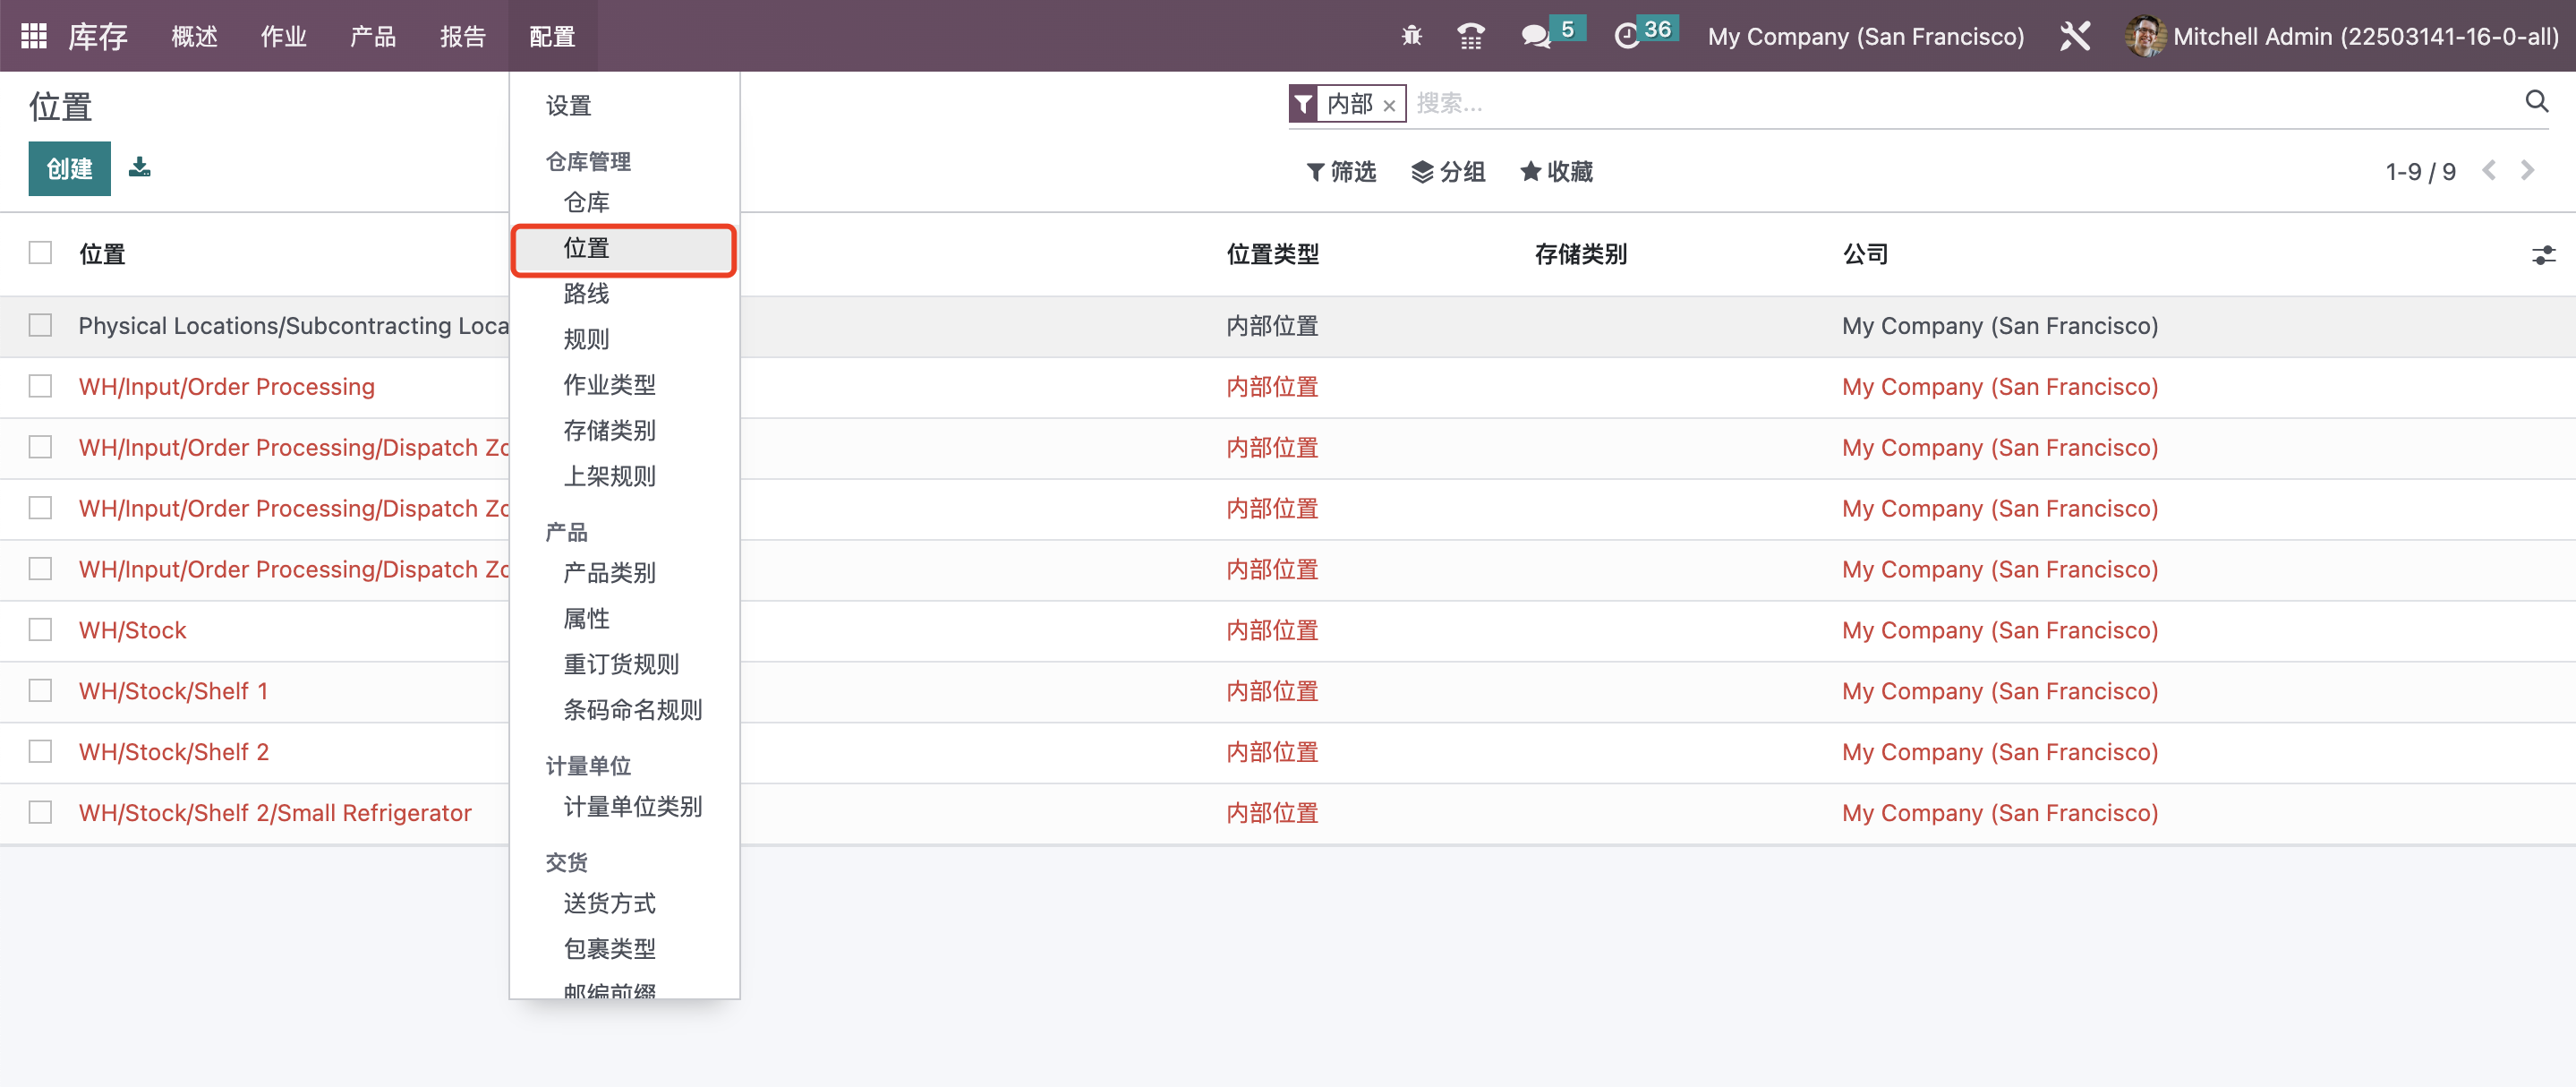
Task: Expand the 筛选 filters dropdown
Action: tap(1341, 172)
